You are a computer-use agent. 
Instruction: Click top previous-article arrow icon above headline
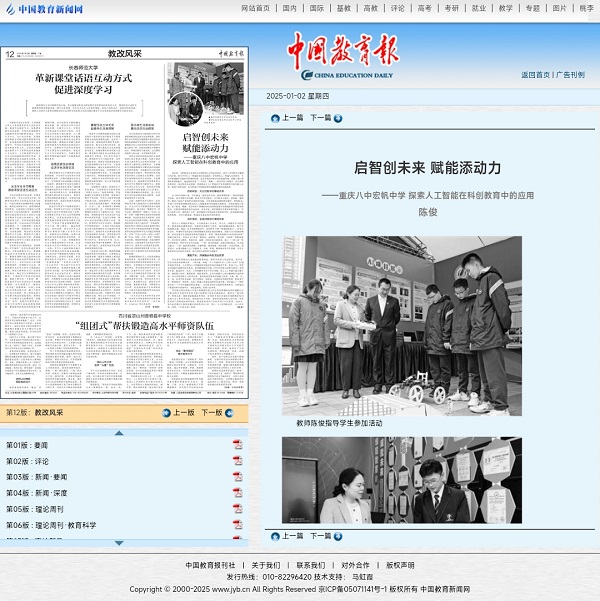(275, 118)
